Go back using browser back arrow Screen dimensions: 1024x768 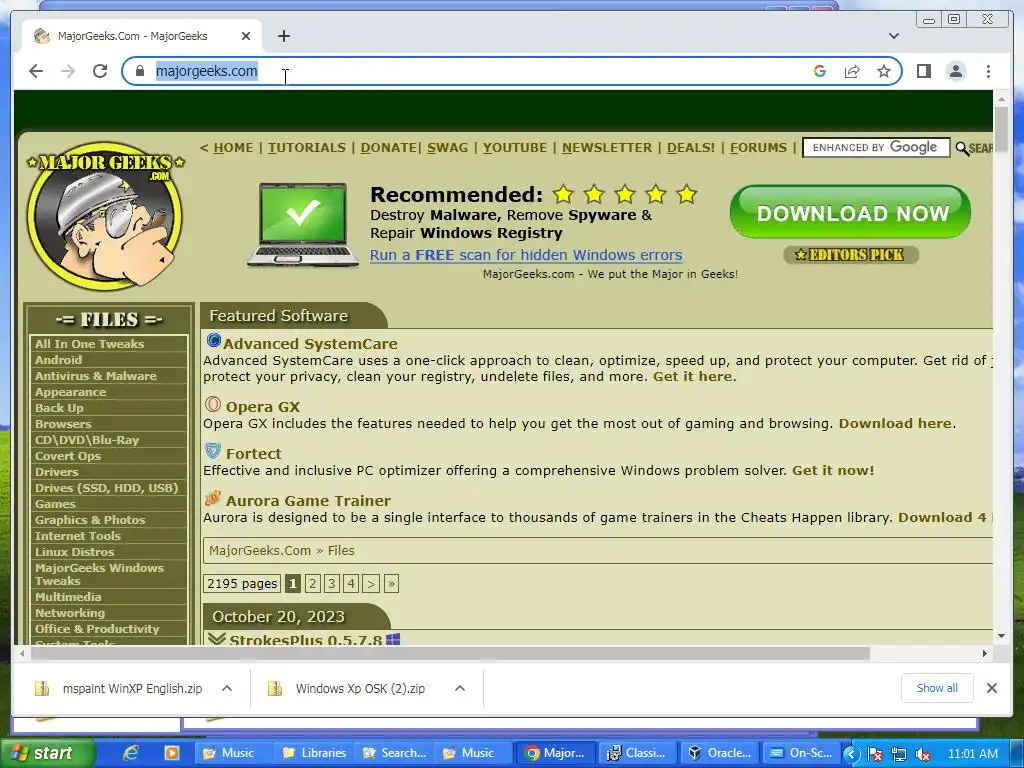click(36, 71)
